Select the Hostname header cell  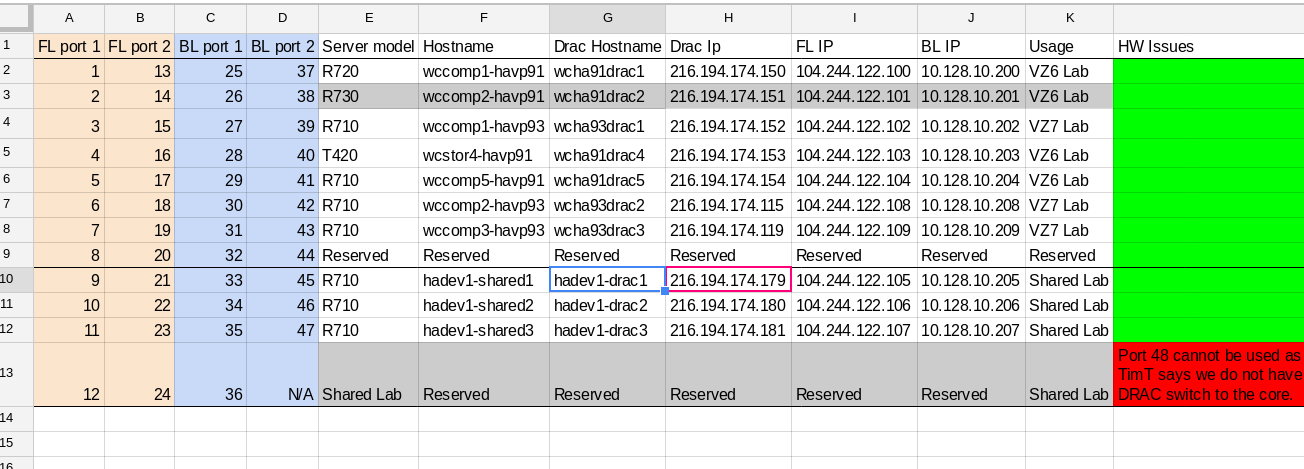tap(483, 46)
